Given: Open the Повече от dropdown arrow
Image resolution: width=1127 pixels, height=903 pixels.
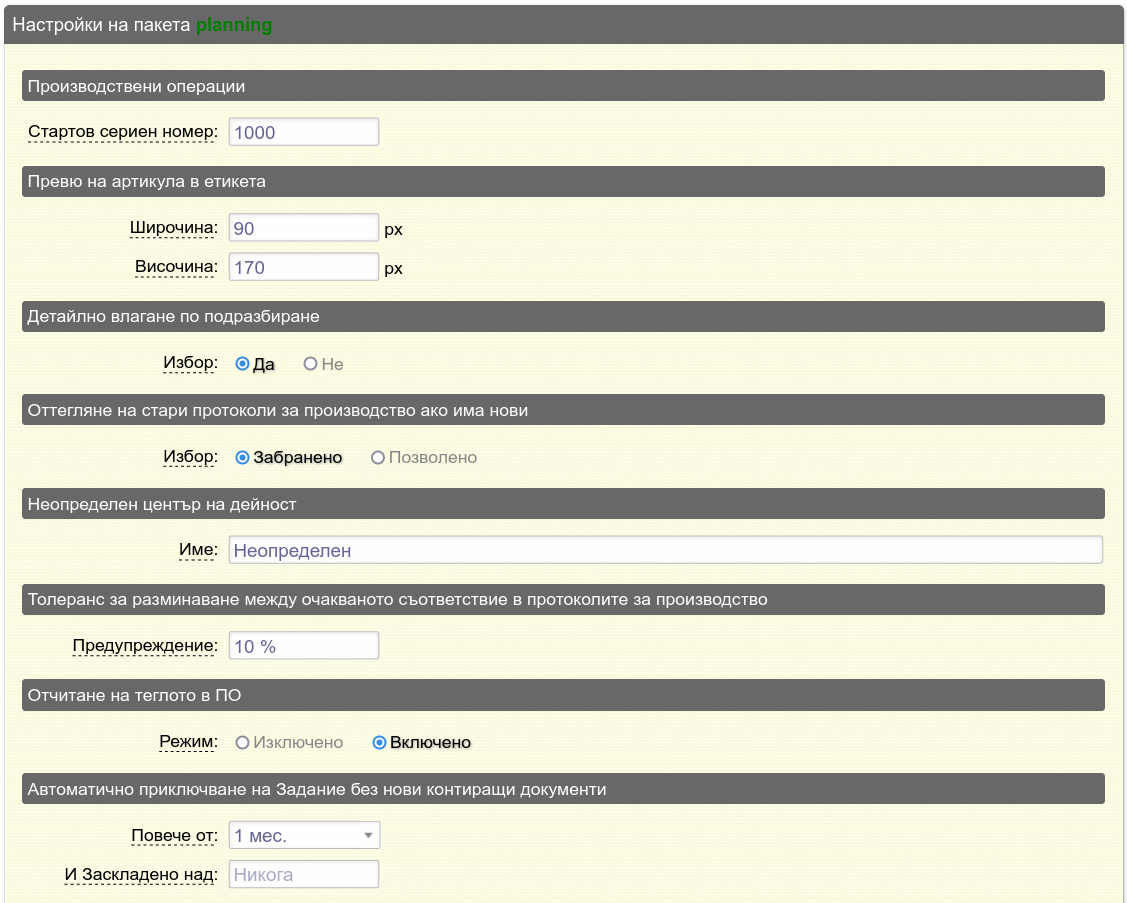Looking at the screenshot, I should tap(367, 835).
